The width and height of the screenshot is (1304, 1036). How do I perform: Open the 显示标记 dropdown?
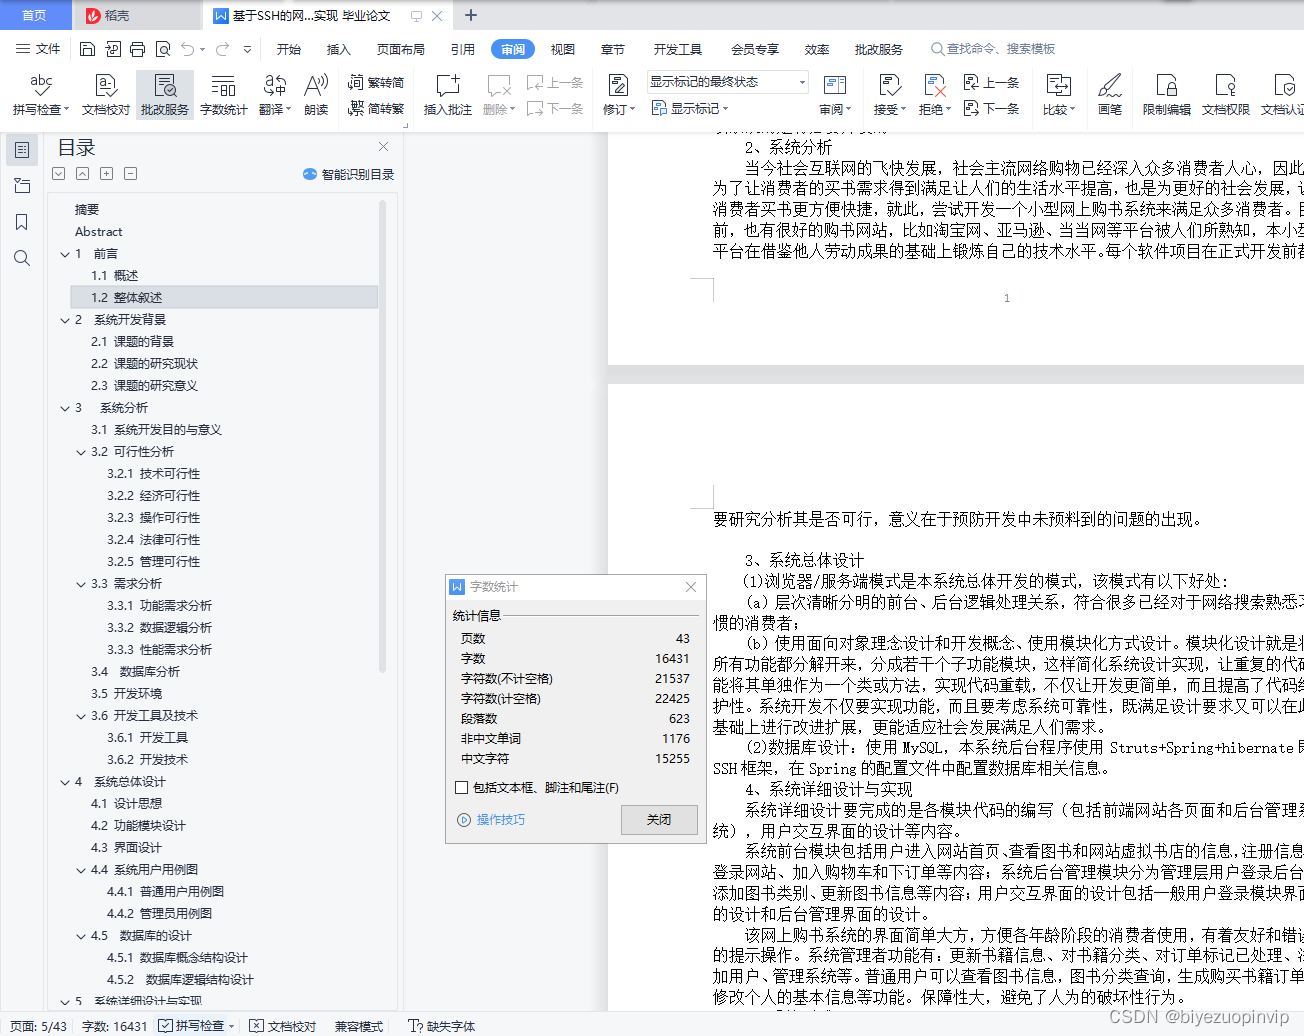pos(690,108)
